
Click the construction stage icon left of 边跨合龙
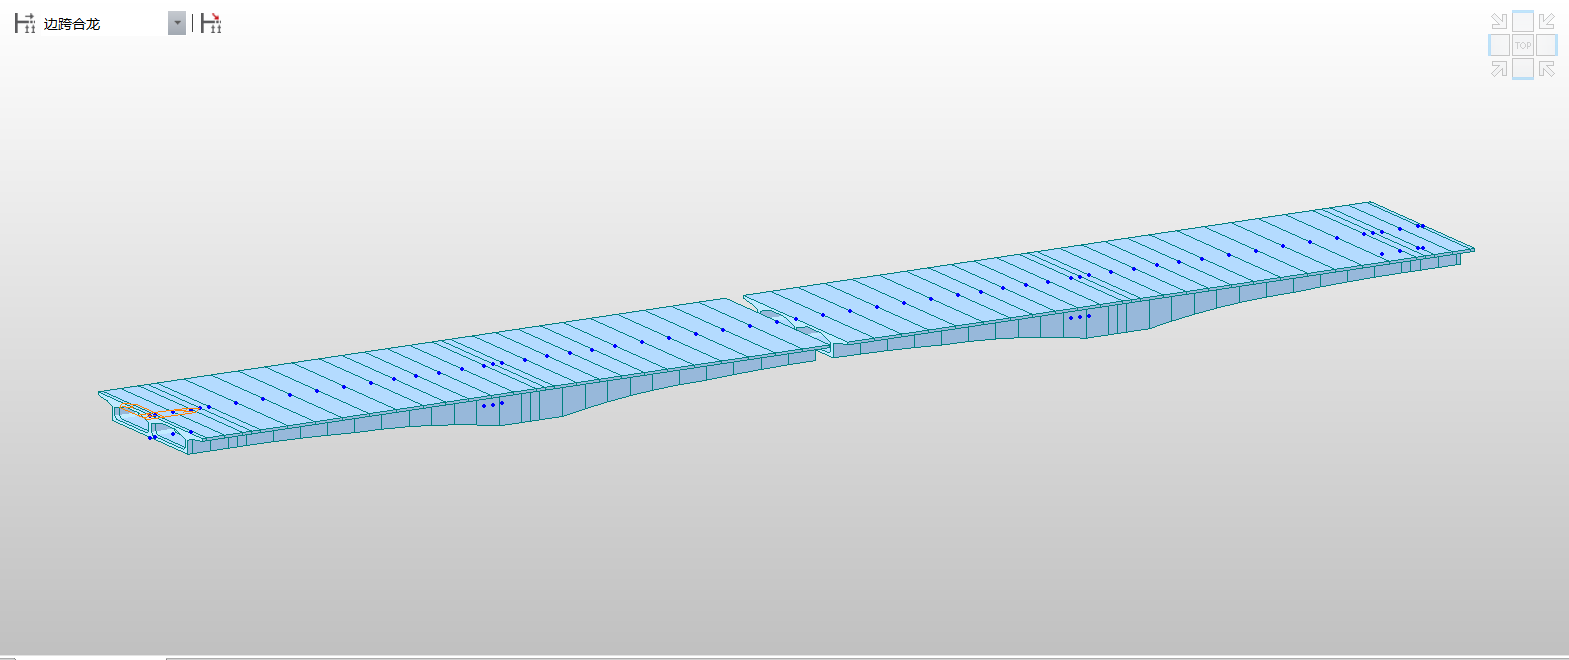pyautogui.click(x=25, y=23)
